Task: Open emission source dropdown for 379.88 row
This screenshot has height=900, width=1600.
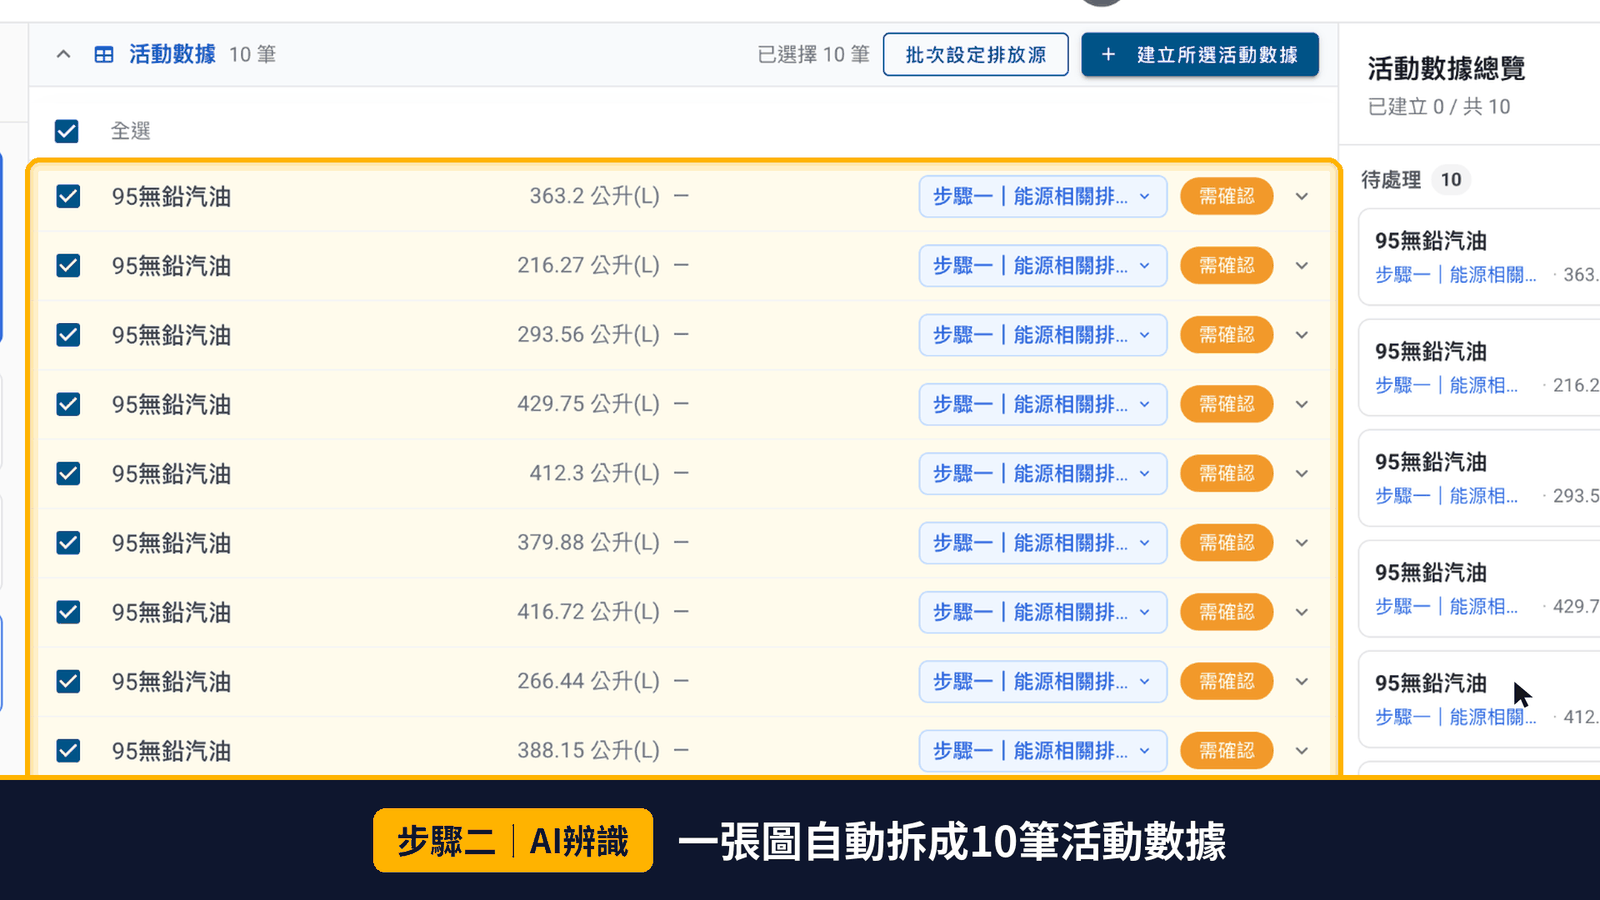Action: click(x=1043, y=542)
